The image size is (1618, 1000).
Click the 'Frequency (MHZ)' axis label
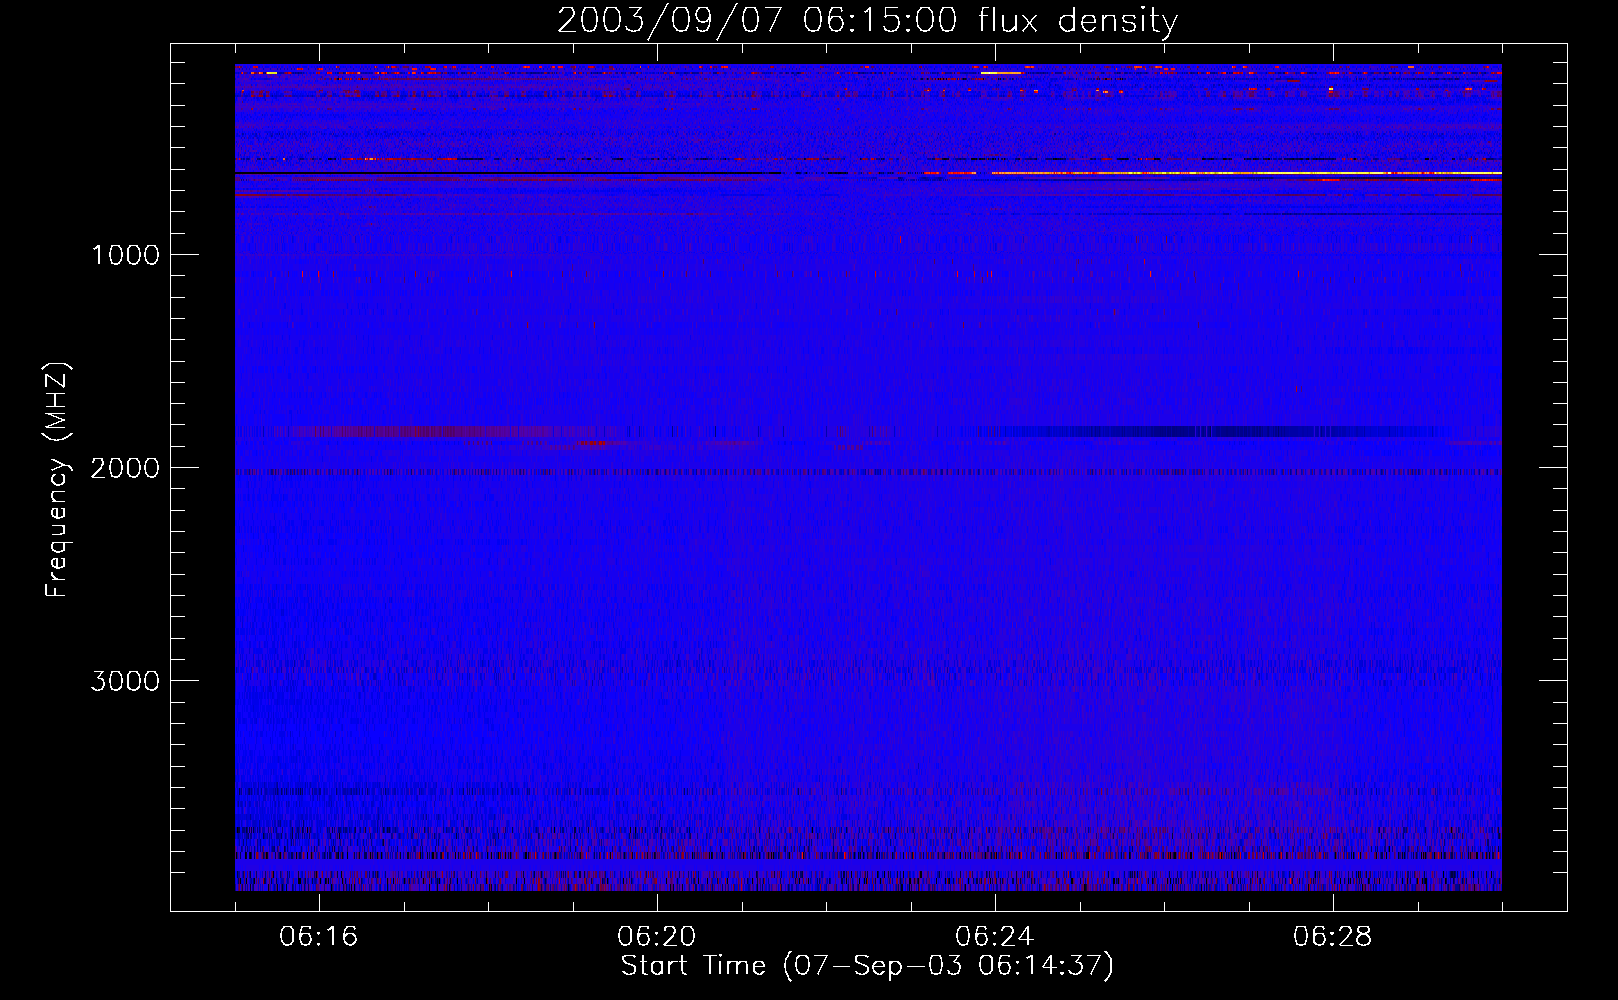coord(57,479)
